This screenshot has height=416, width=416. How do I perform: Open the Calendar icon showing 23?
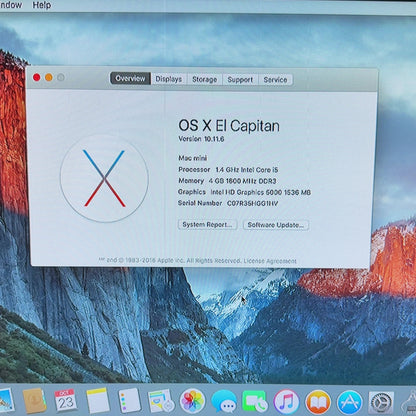[x=65, y=401]
